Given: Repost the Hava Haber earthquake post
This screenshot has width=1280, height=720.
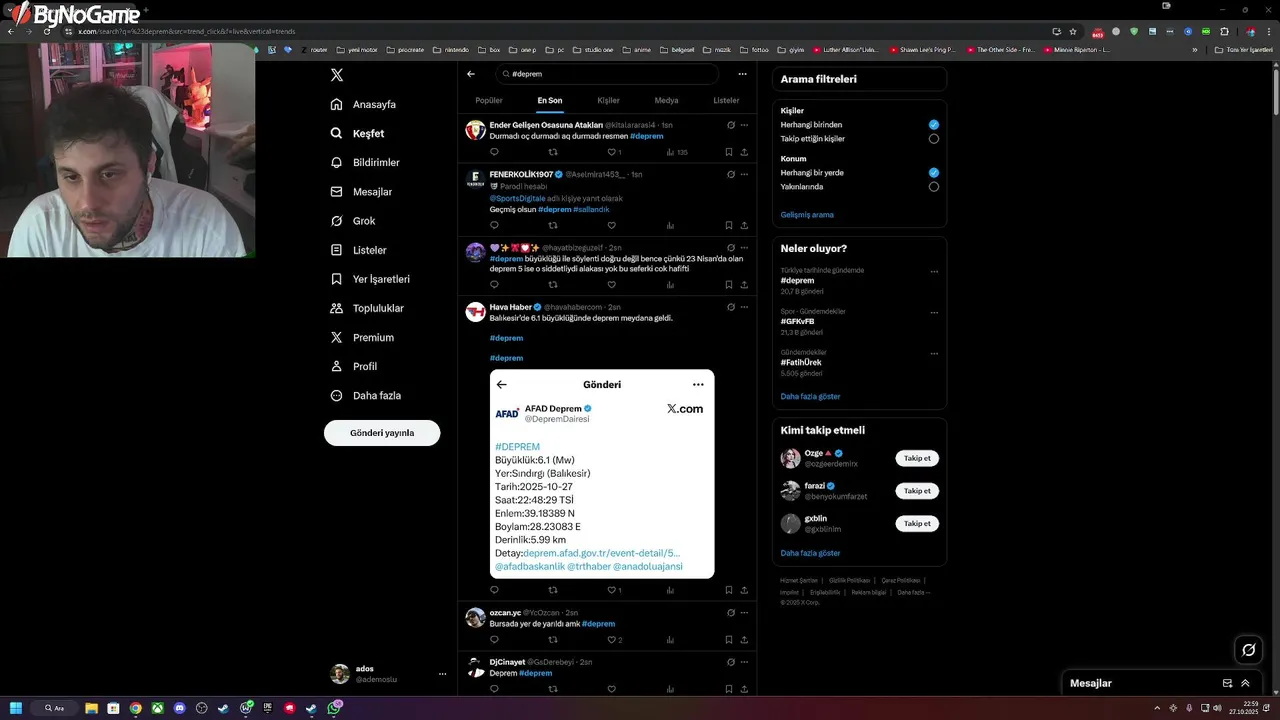Looking at the screenshot, I should pyautogui.click(x=553, y=590).
